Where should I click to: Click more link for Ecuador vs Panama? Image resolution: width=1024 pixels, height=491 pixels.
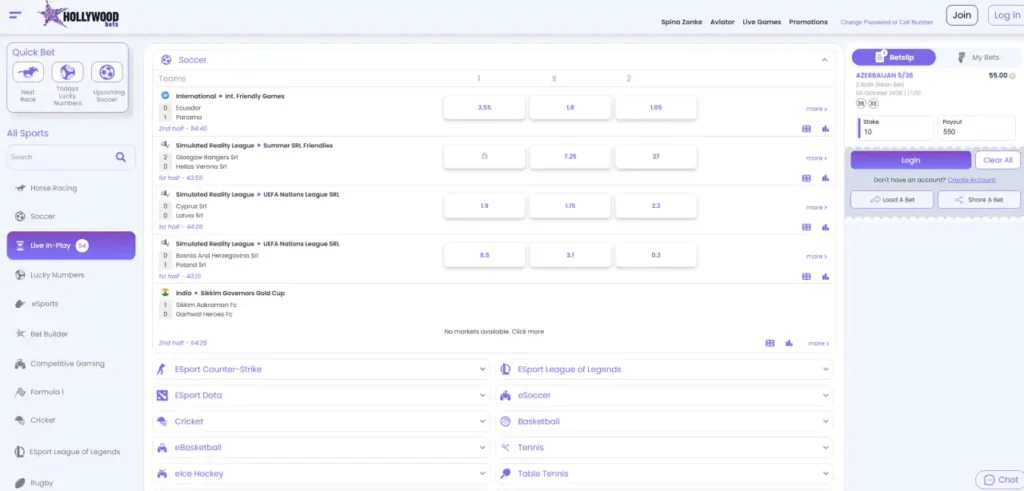click(x=816, y=109)
